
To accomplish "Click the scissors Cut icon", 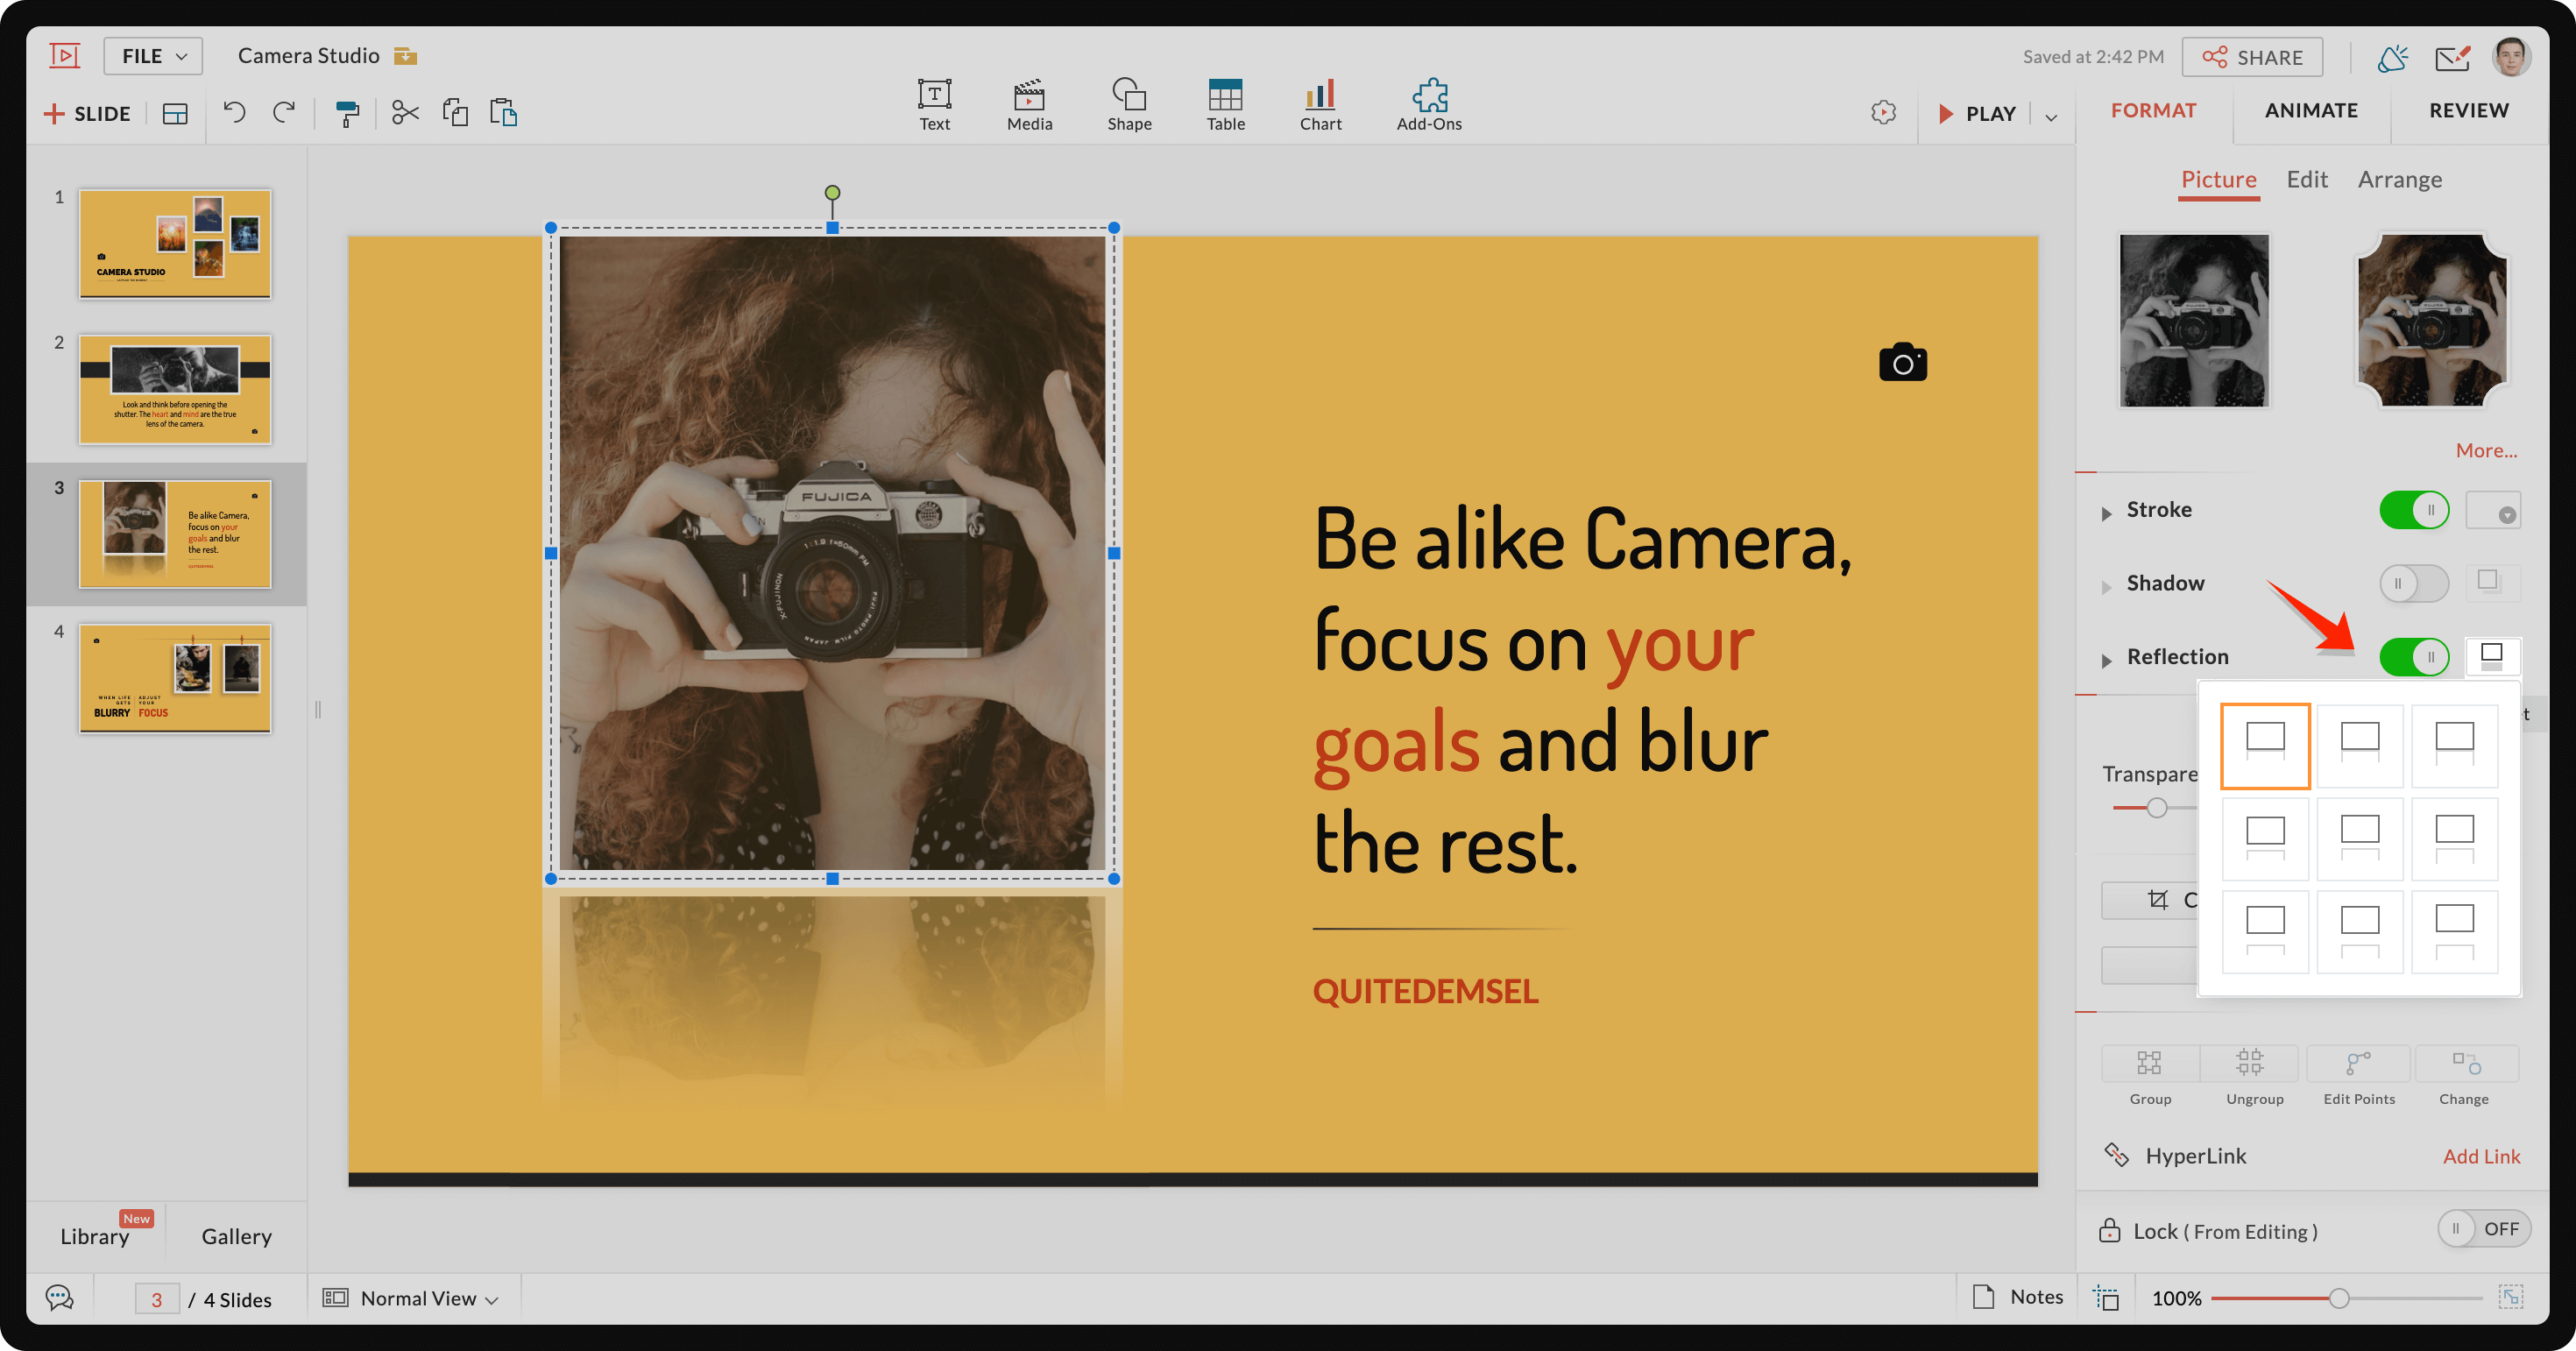I will tap(405, 112).
